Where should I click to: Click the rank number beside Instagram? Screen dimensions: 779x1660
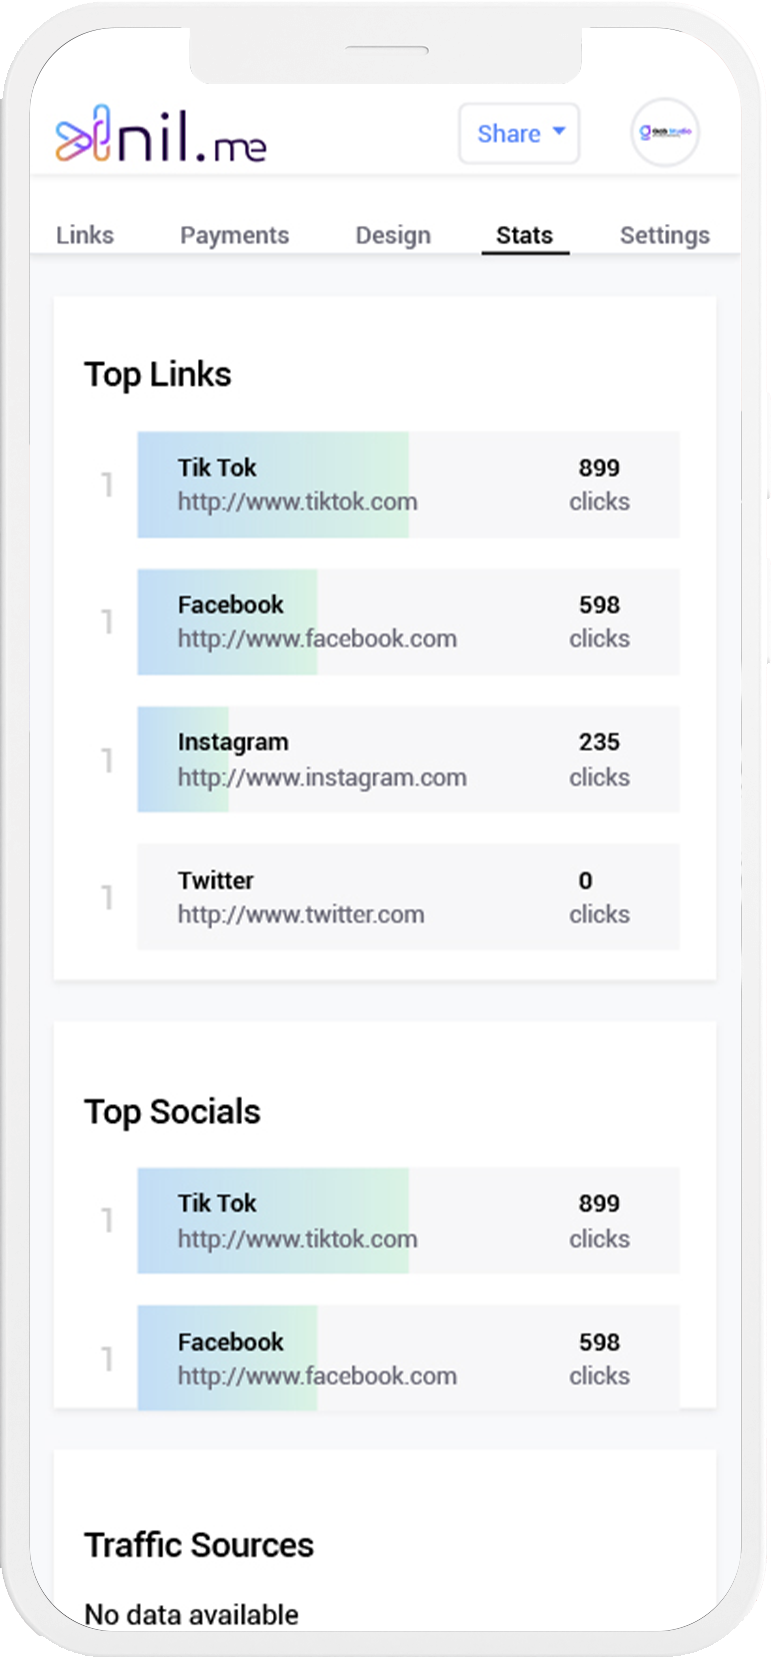pyautogui.click(x=107, y=761)
